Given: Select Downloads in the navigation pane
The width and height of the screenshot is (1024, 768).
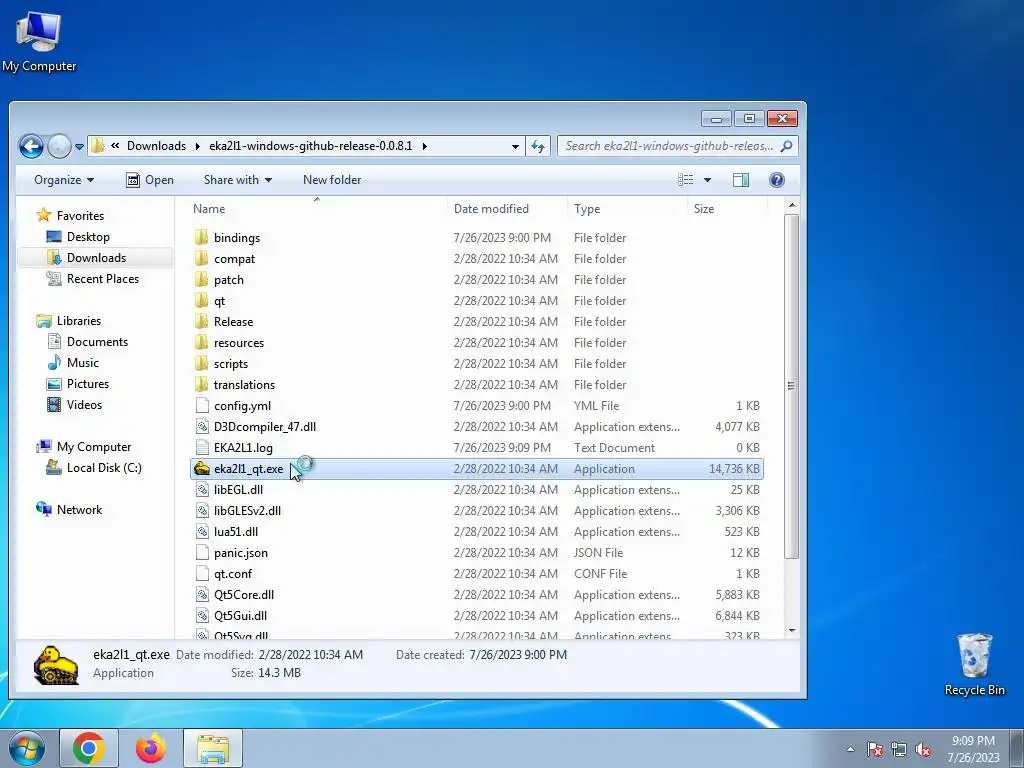Looking at the screenshot, I should click(x=96, y=257).
